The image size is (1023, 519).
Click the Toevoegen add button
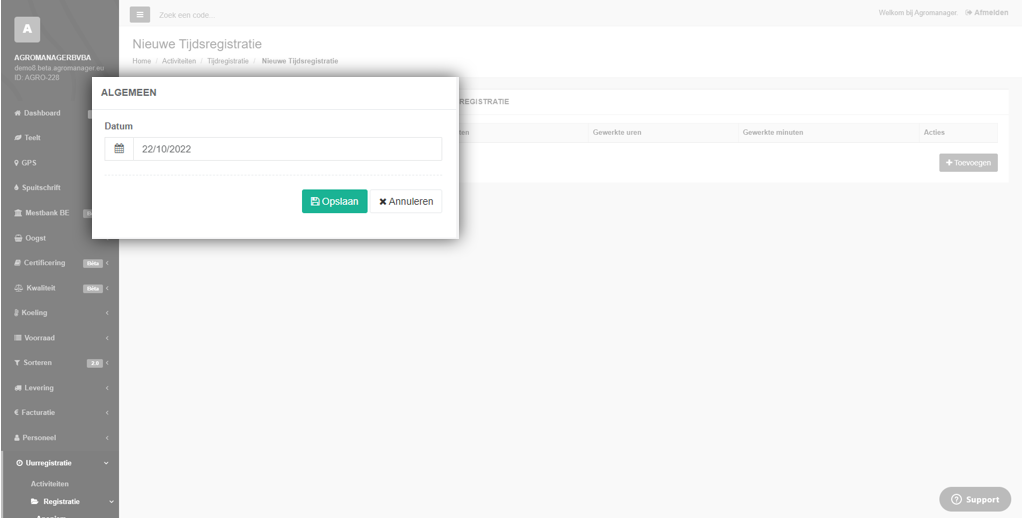point(968,163)
